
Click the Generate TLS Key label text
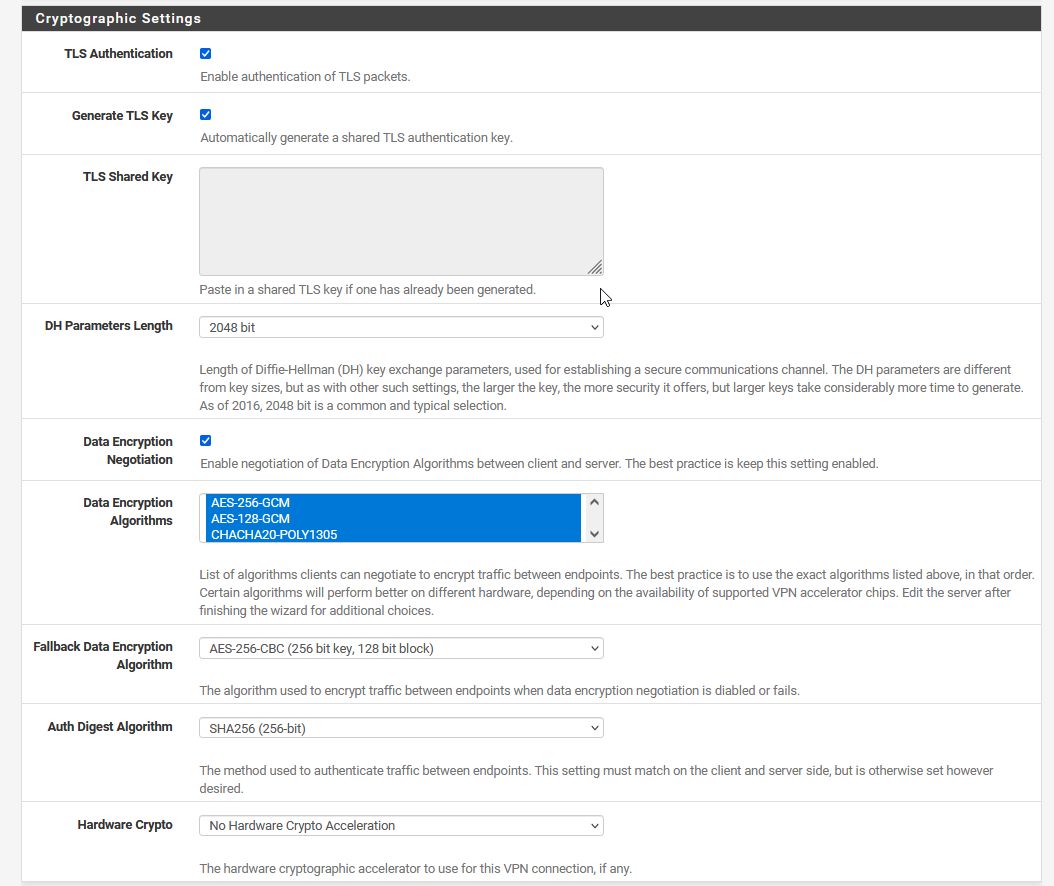pyautogui.click(x=122, y=116)
